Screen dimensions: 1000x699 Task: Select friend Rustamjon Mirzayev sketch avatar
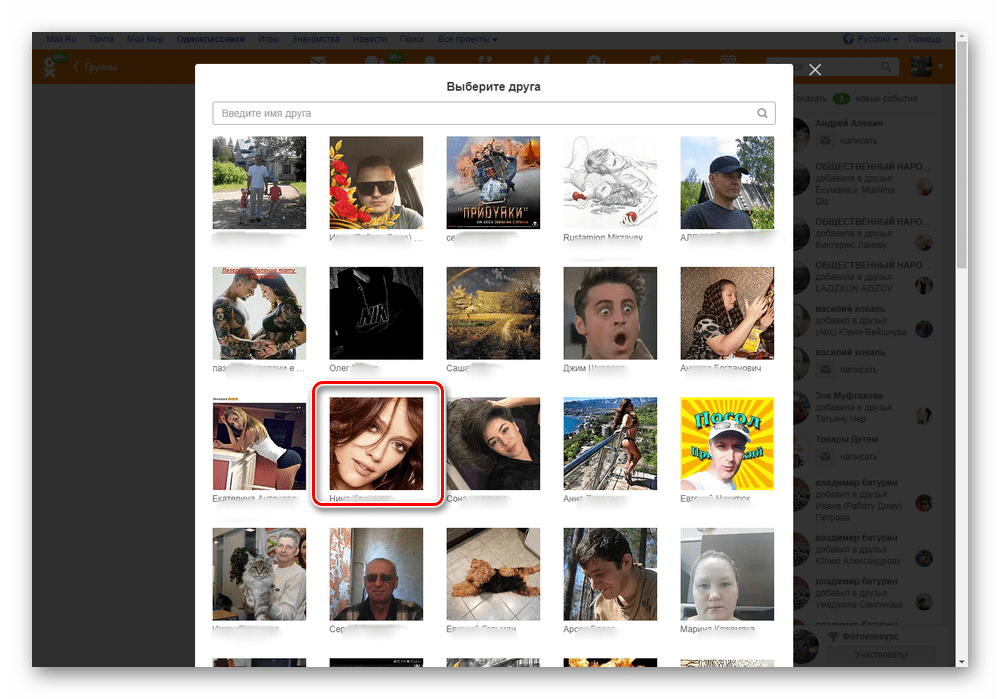(610, 182)
